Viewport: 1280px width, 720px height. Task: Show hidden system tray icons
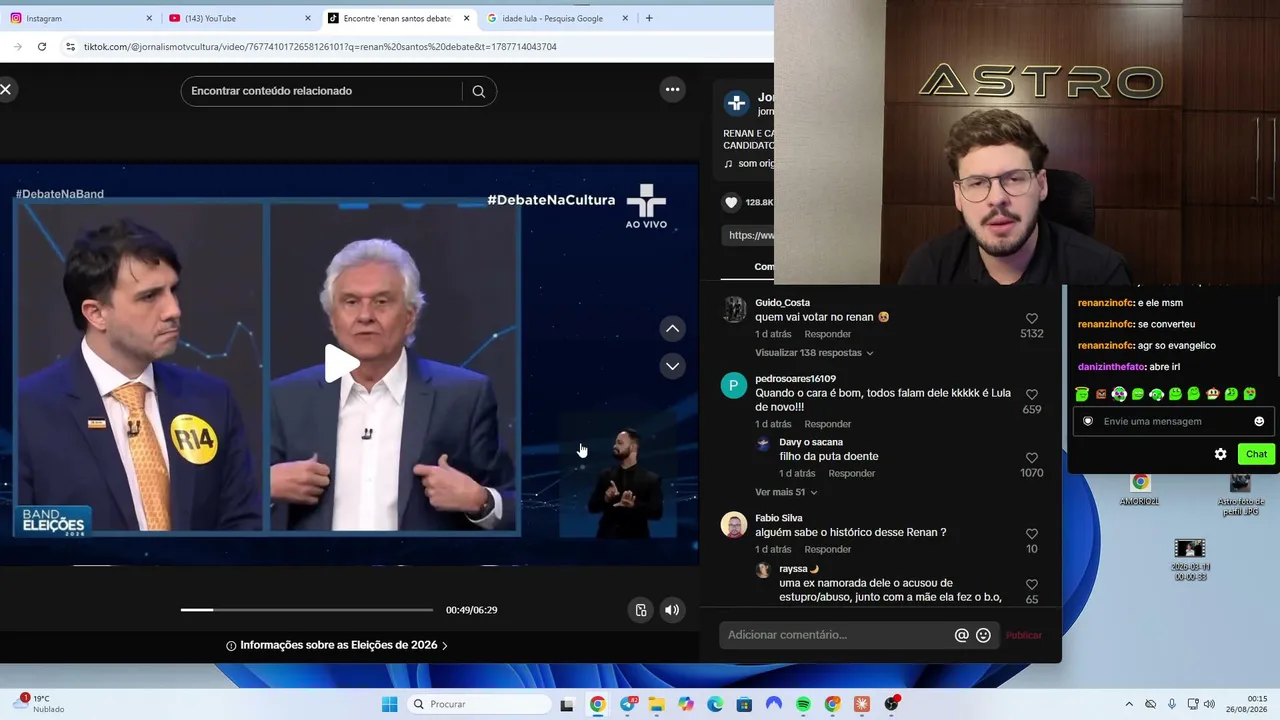coord(1129,704)
